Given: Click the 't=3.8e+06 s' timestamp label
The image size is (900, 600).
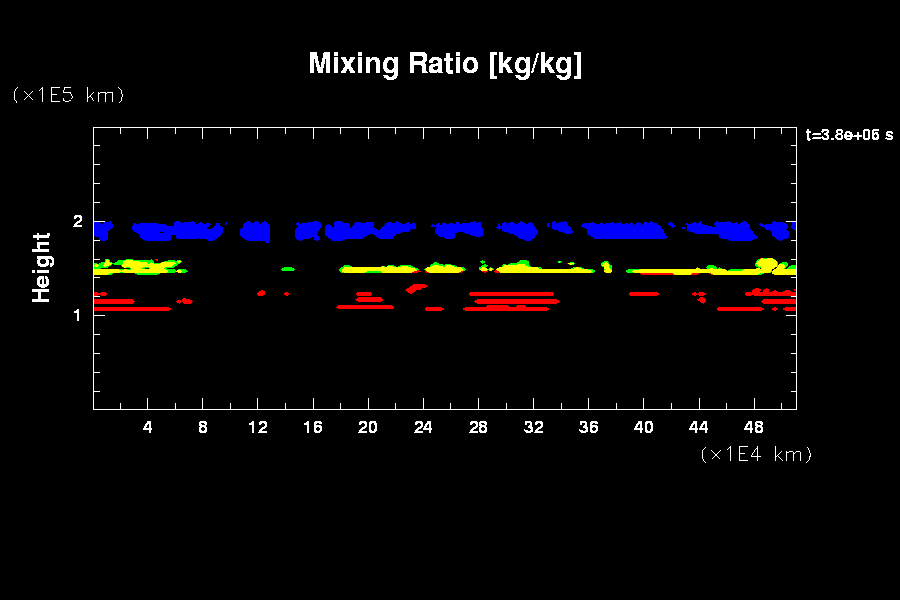Looking at the screenshot, I should pyautogui.click(x=849, y=135).
